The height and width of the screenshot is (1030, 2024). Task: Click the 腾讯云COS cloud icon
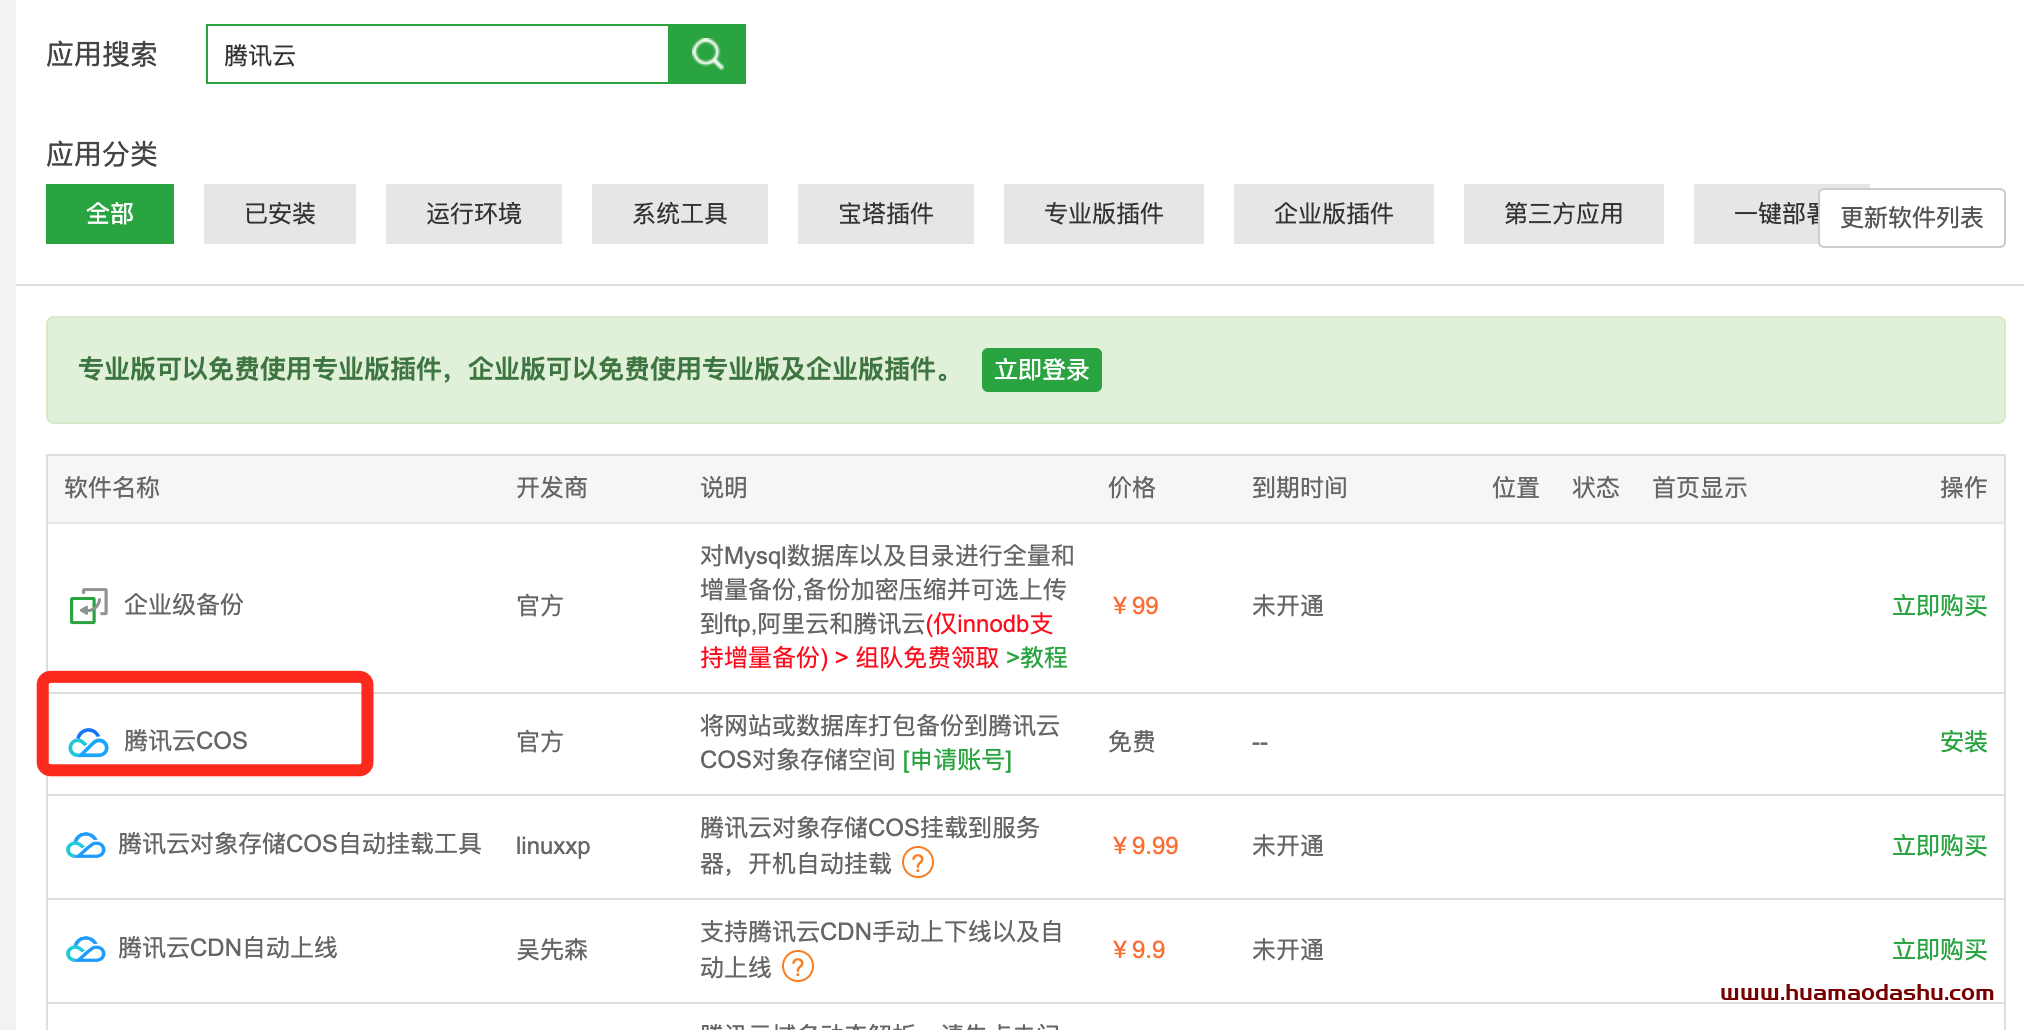(88, 742)
